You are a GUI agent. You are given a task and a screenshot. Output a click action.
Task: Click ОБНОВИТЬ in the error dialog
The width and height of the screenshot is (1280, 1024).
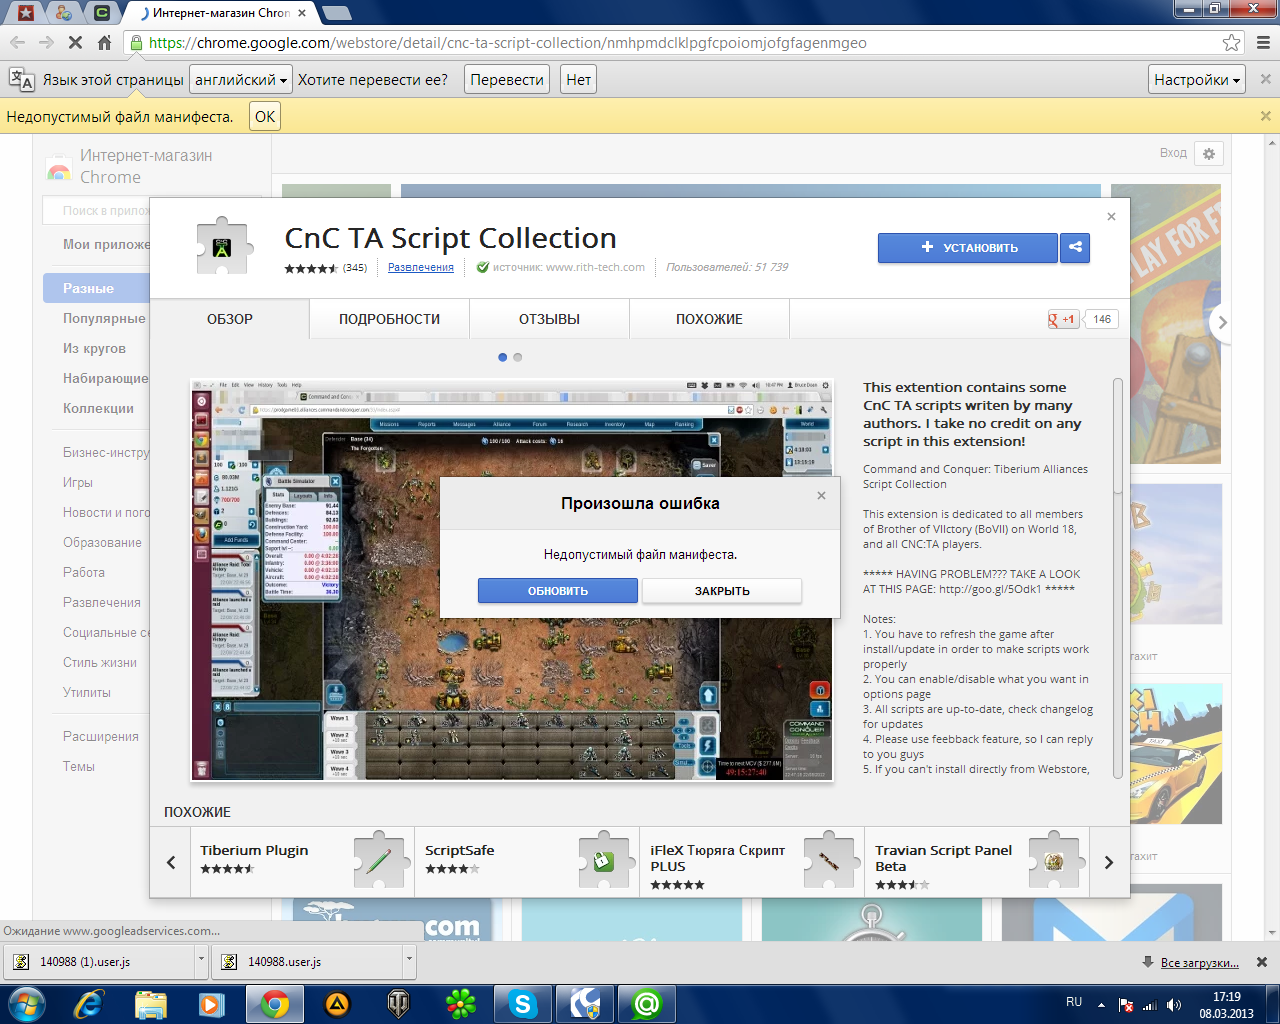pyautogui.click(x=558, y=591)
